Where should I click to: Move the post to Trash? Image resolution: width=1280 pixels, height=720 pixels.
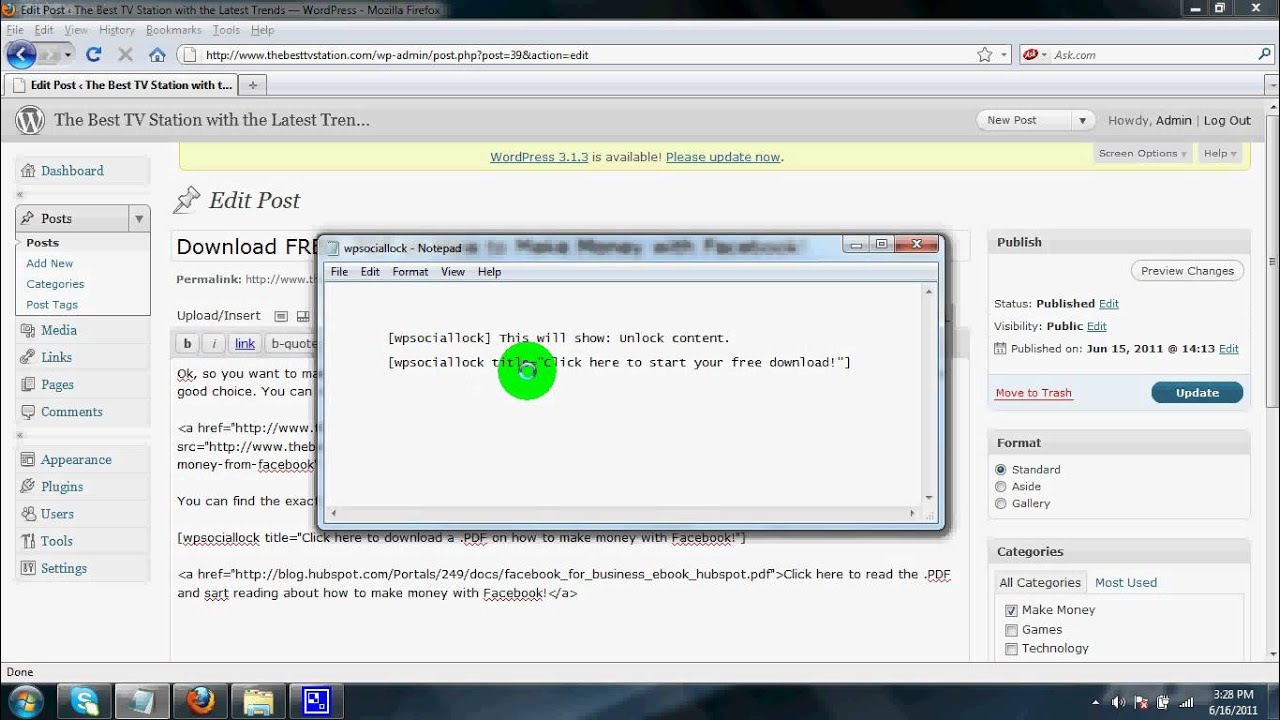1033,393
